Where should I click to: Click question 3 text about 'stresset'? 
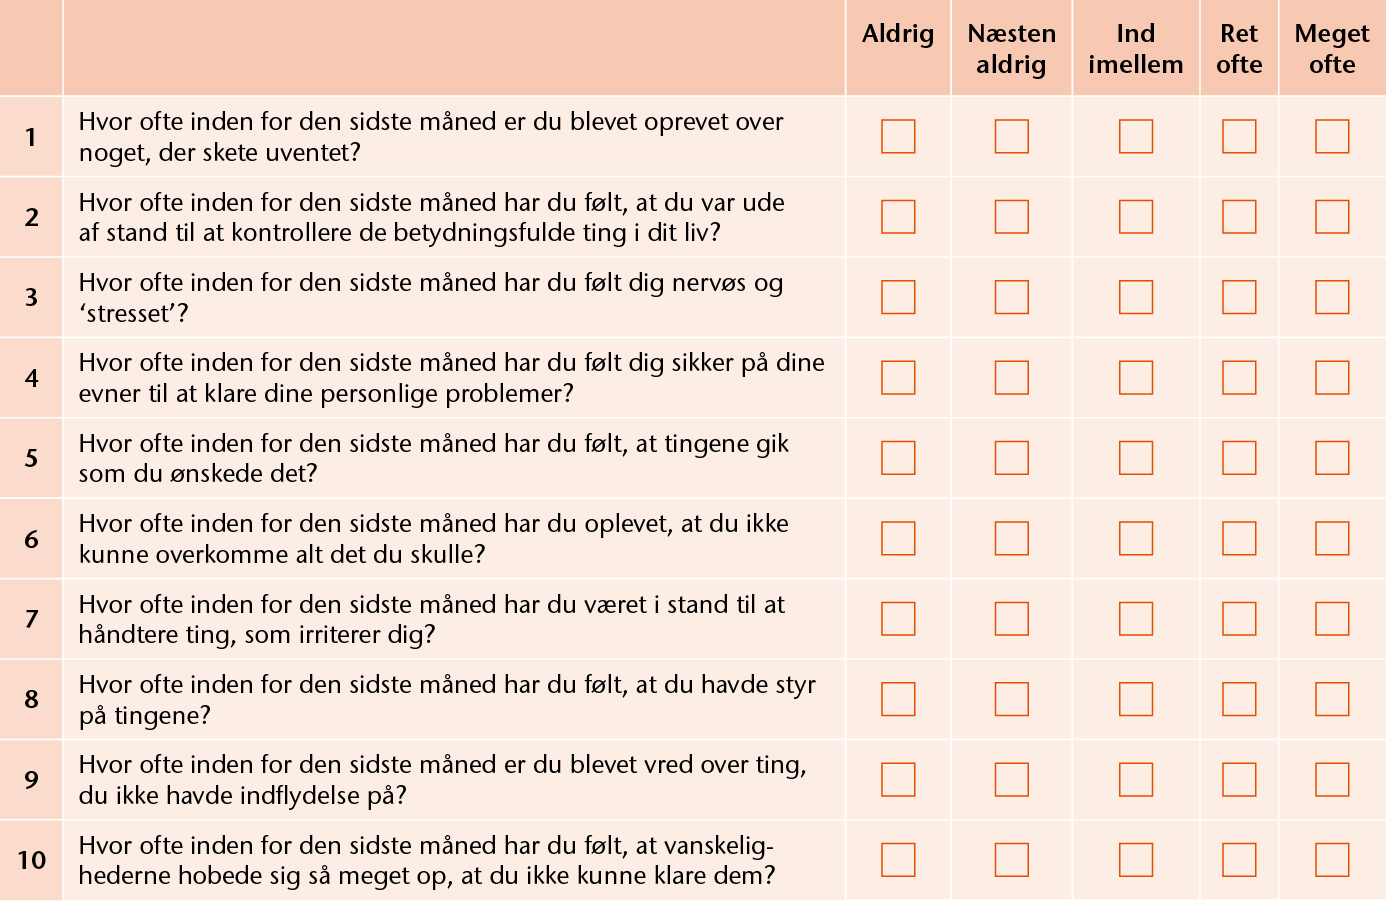point(431,298)
